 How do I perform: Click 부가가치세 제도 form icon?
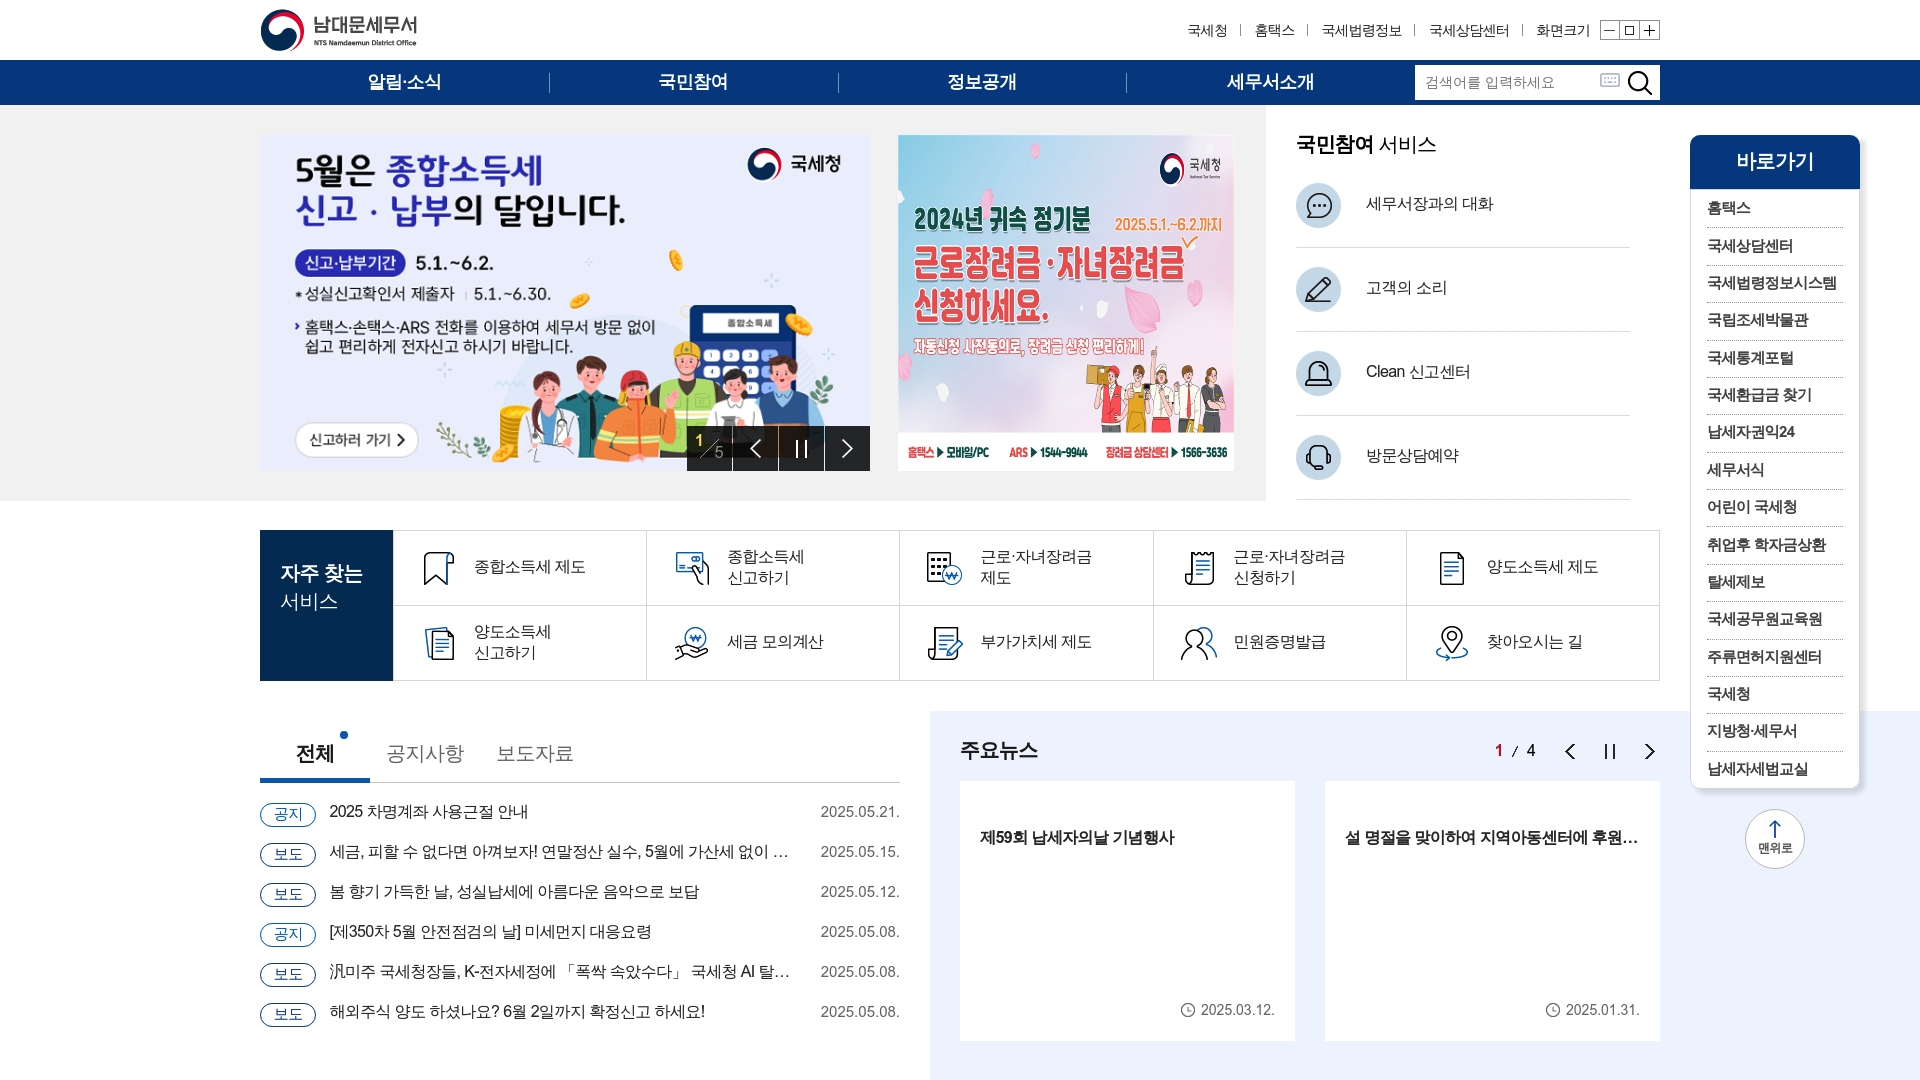[x=944, y=643]
